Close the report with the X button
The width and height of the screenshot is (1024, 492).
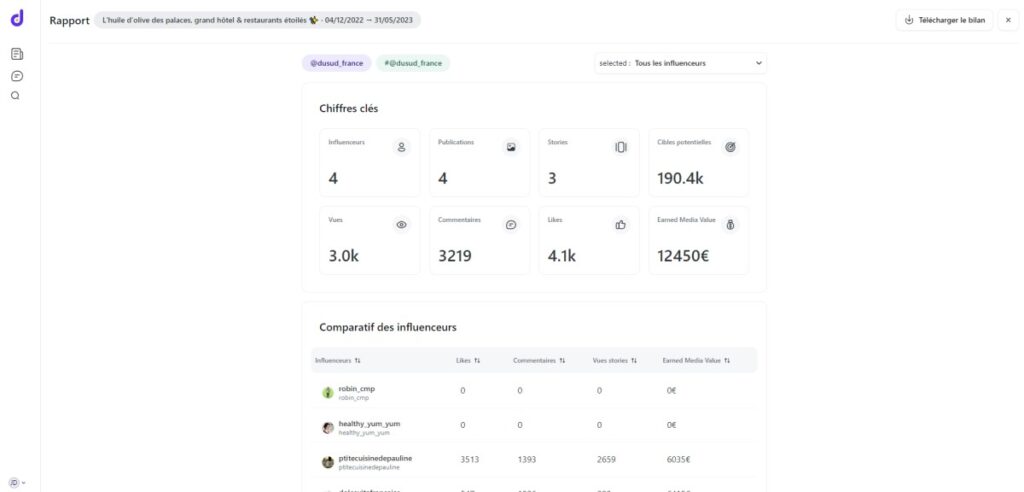click(x=1008, y=20)
